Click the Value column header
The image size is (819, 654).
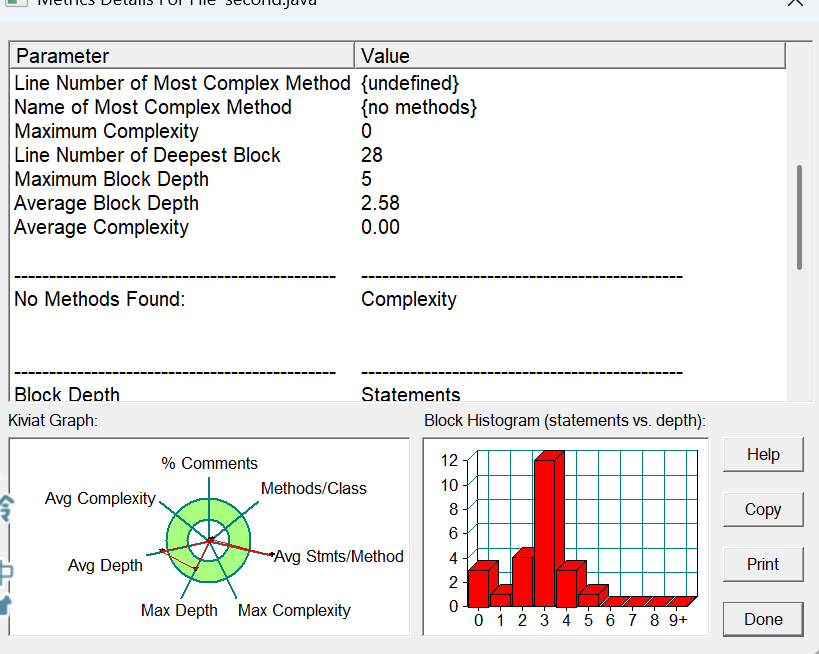tap(570, 56)
